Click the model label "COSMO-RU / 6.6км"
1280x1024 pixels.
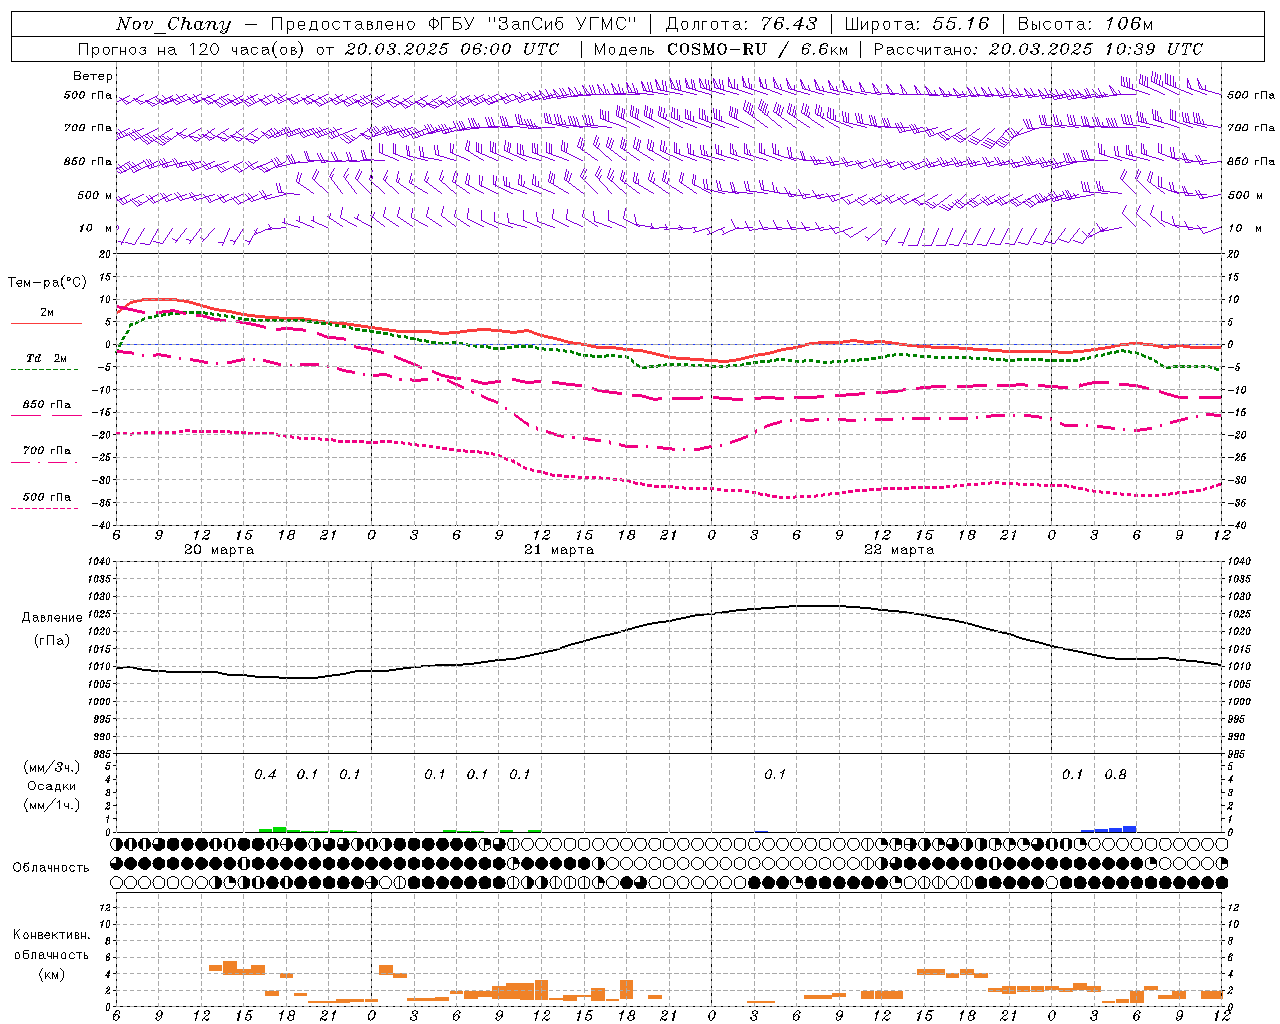point(758,49)
